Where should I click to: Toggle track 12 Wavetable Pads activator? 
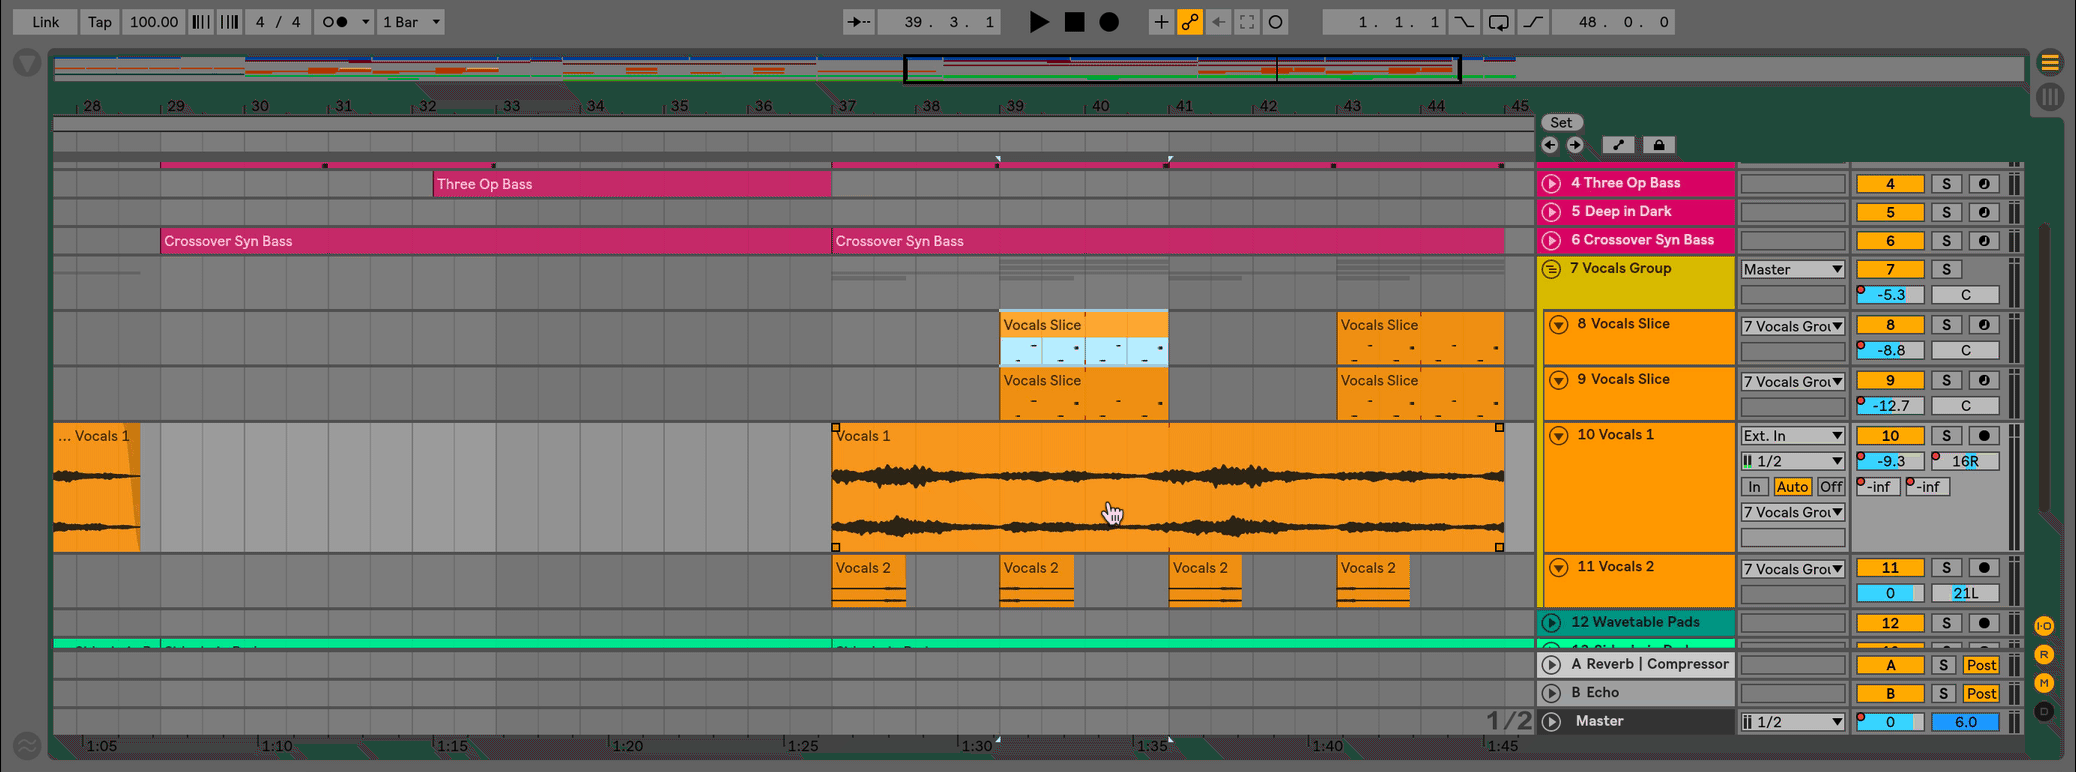[x=1890, y=623]
